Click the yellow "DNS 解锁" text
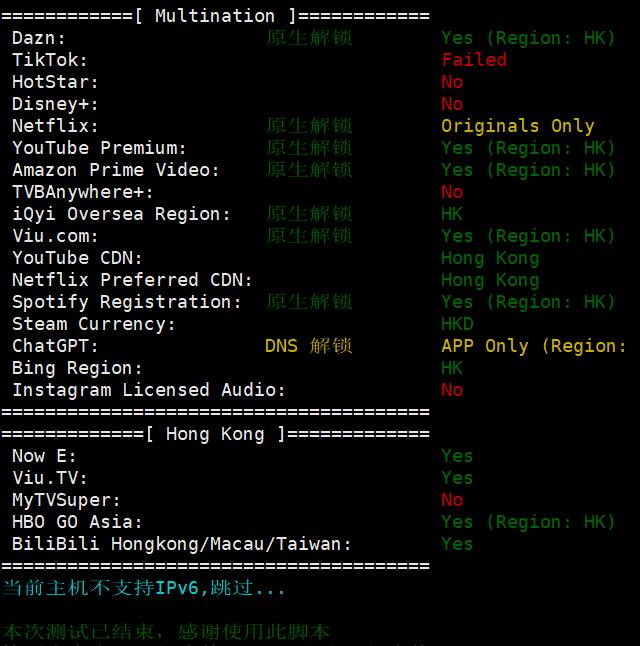Viewport: 640px width, 646px height. (x=309, y=346)
